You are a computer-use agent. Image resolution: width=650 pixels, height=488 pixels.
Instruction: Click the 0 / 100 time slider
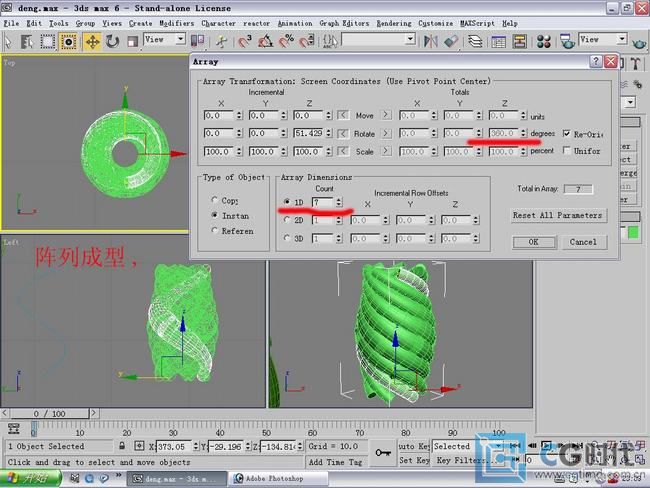[x=49, y=413]
